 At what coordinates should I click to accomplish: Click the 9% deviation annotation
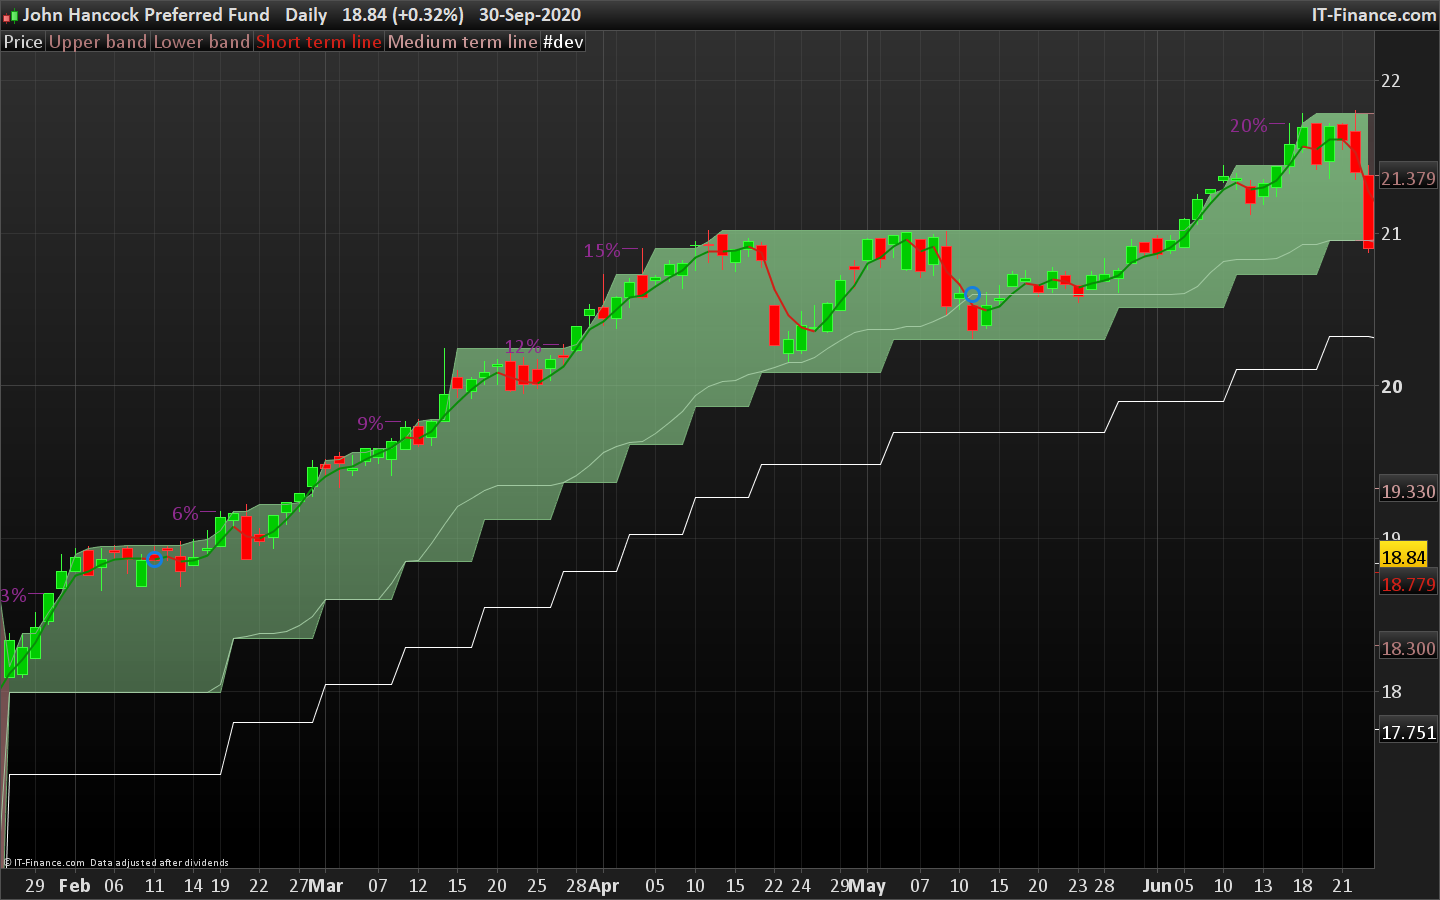point(370,424)
